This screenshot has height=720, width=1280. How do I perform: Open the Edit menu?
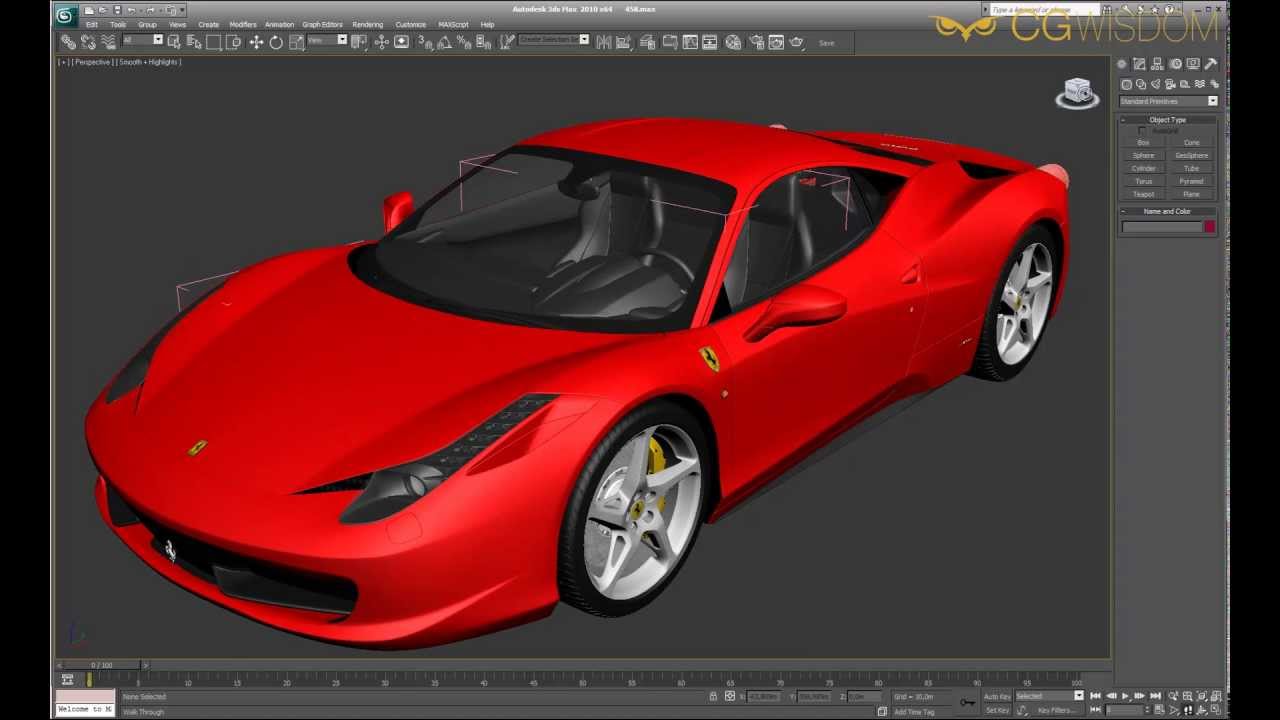92,24
